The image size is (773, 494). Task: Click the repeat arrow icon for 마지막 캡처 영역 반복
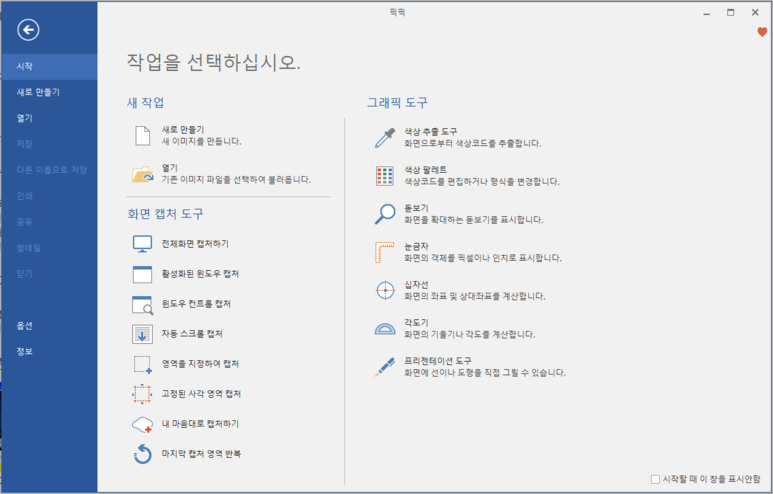[x=142, y=454]
